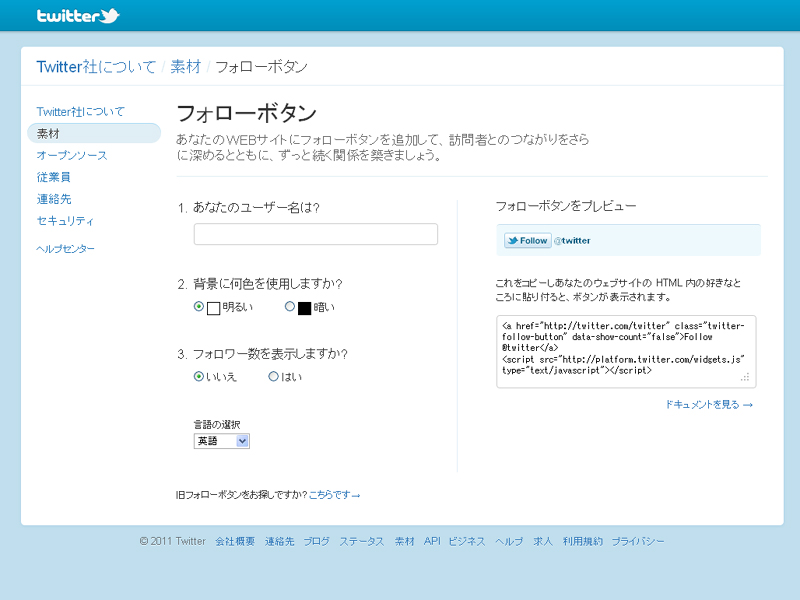Viewport: 800px width, 600px height.
Task: Open ブログ footer link
Action: tap(316, 541)
